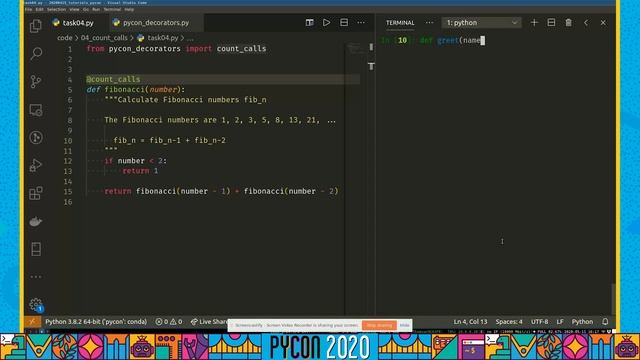Kill terminal with trash icon
This screenshot has width=640, height=360.
569,22
